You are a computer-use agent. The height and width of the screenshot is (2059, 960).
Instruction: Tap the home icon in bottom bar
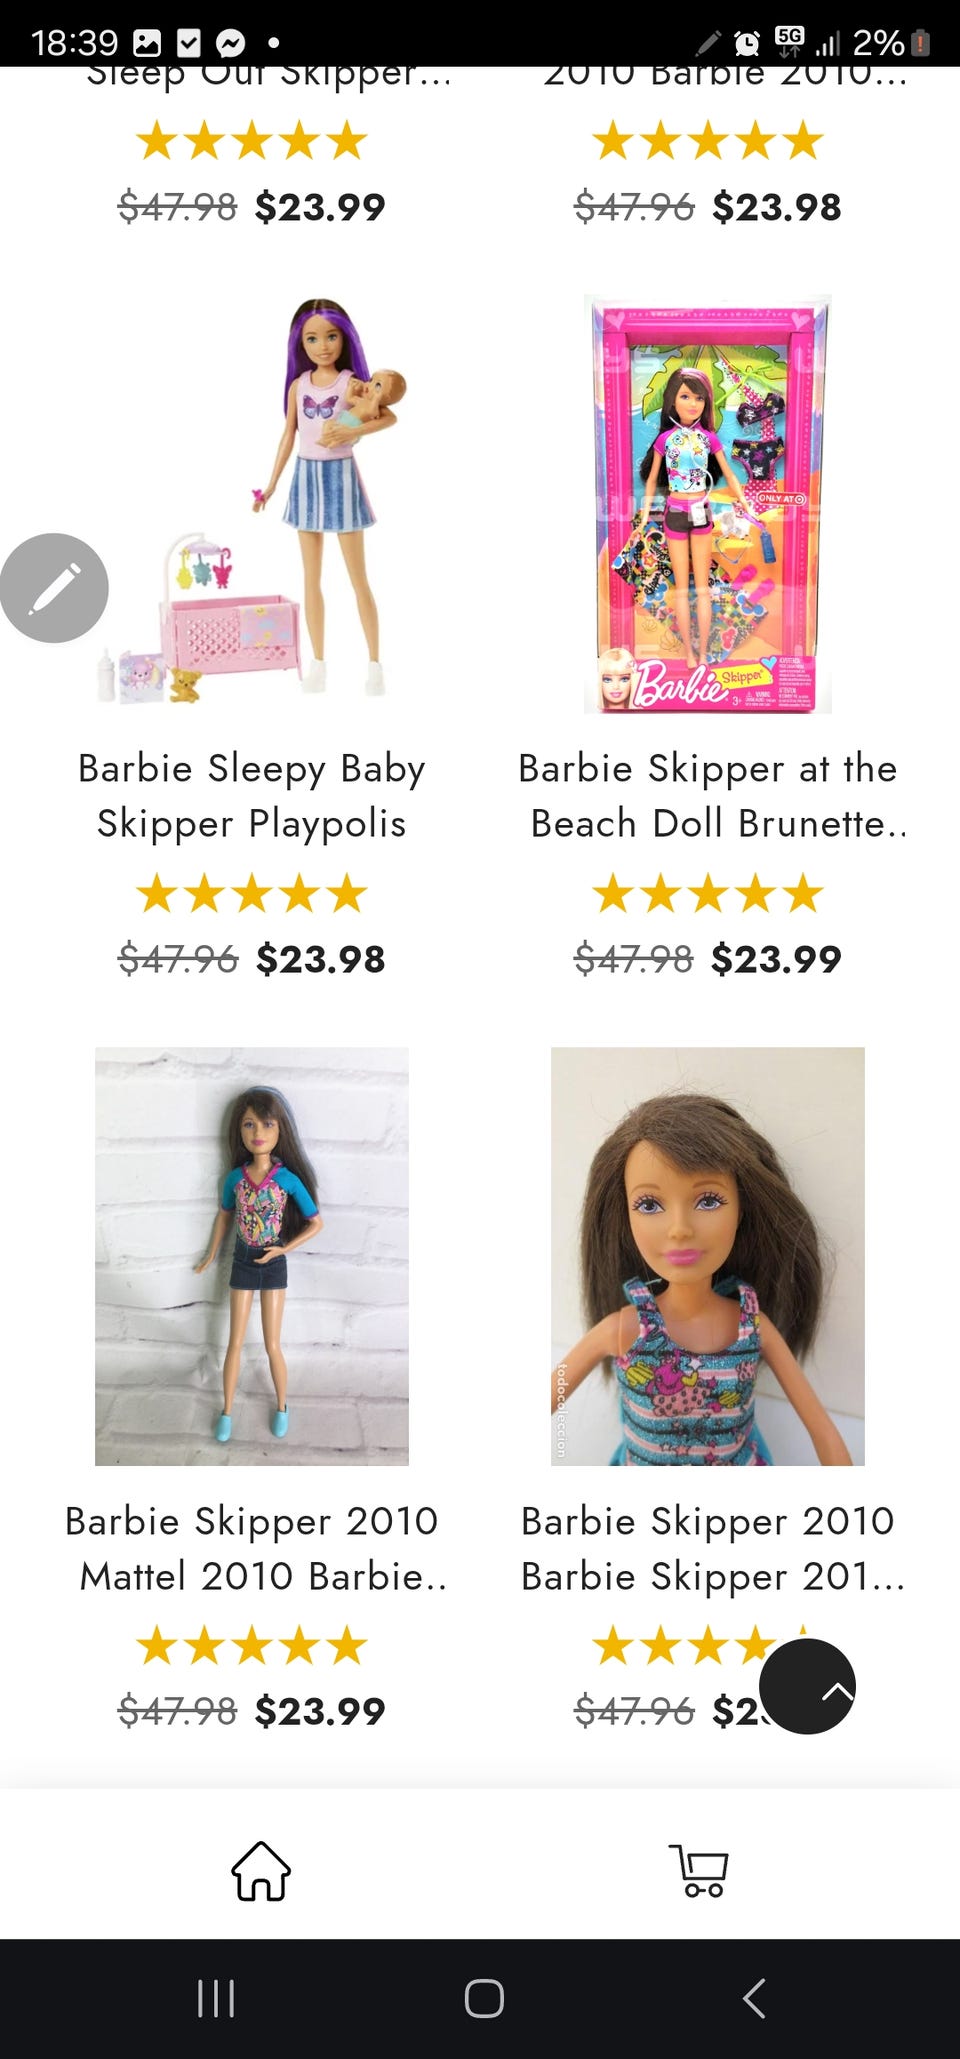click(x=261, y=1870)
